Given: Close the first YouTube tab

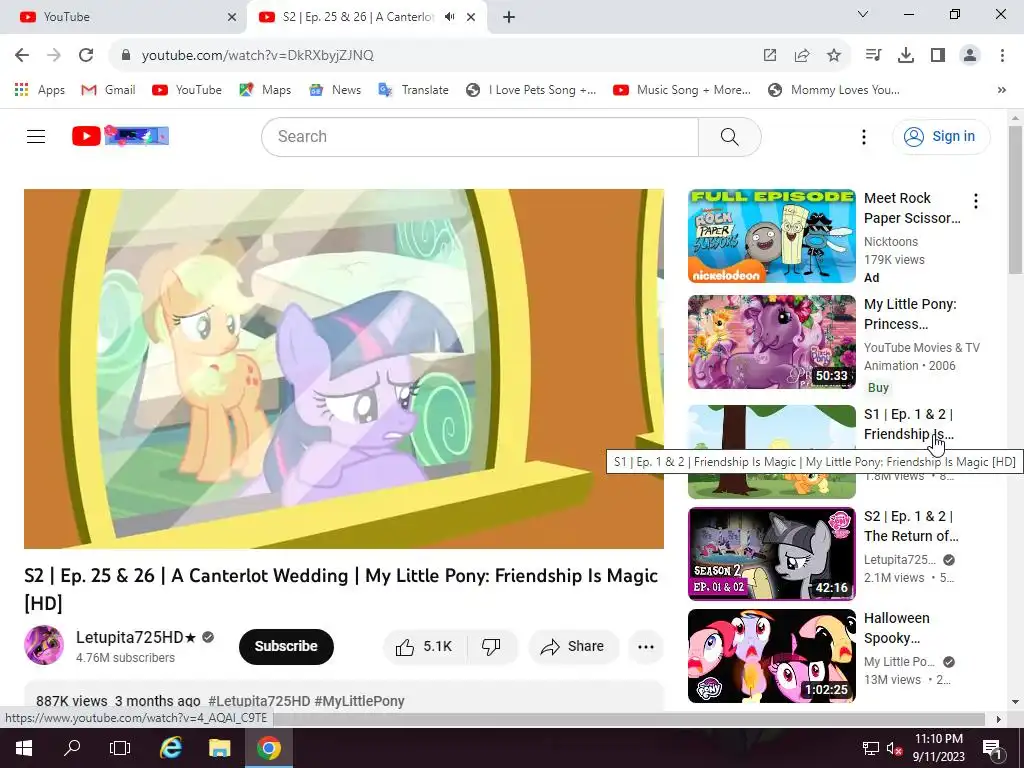Looking at the screenshot, I should pos(232,17).
